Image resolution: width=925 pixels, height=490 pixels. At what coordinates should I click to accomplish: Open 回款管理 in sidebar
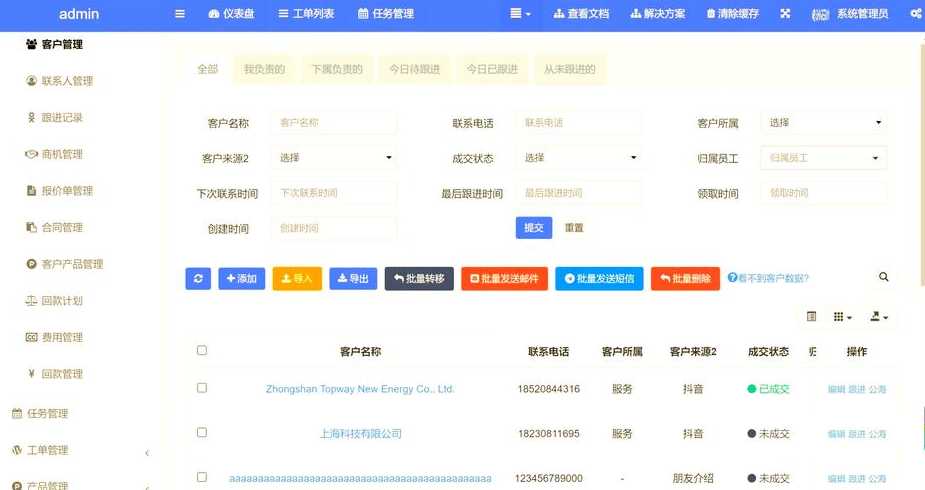(55, 374)
